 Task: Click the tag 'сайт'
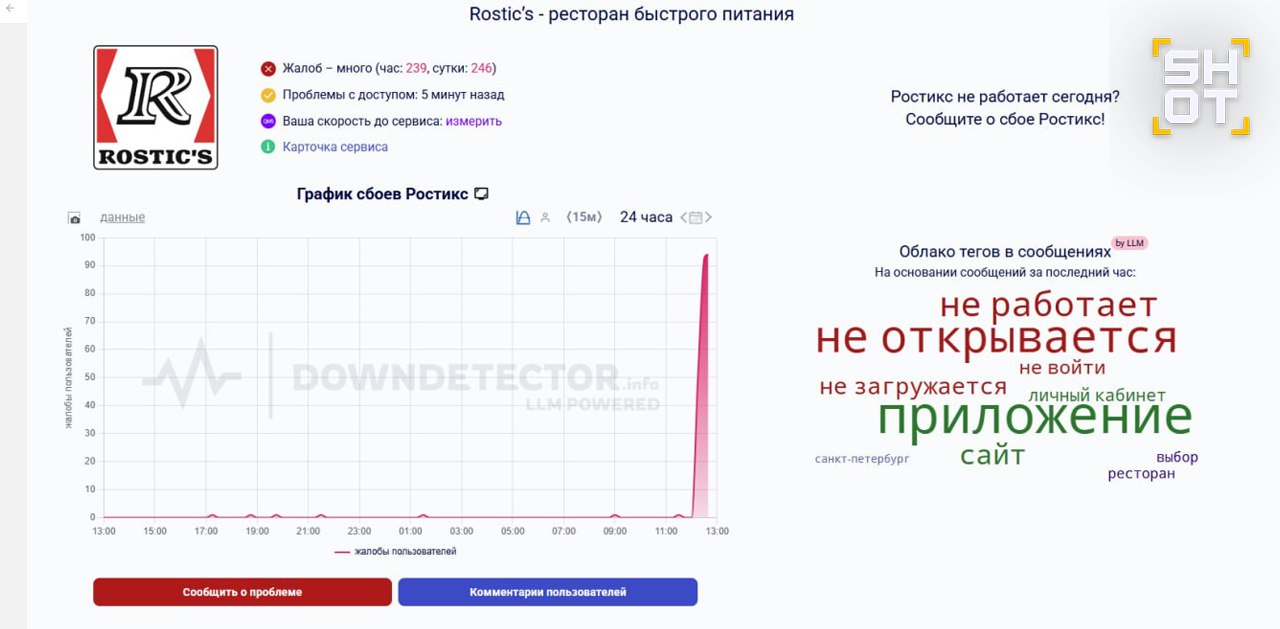[x=993, y=456]
